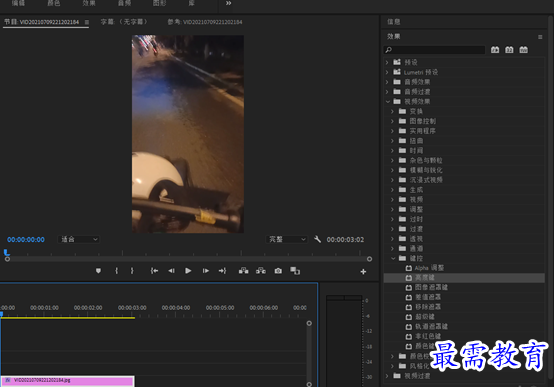
Task: Go to the In point
Action: point(154,271)
